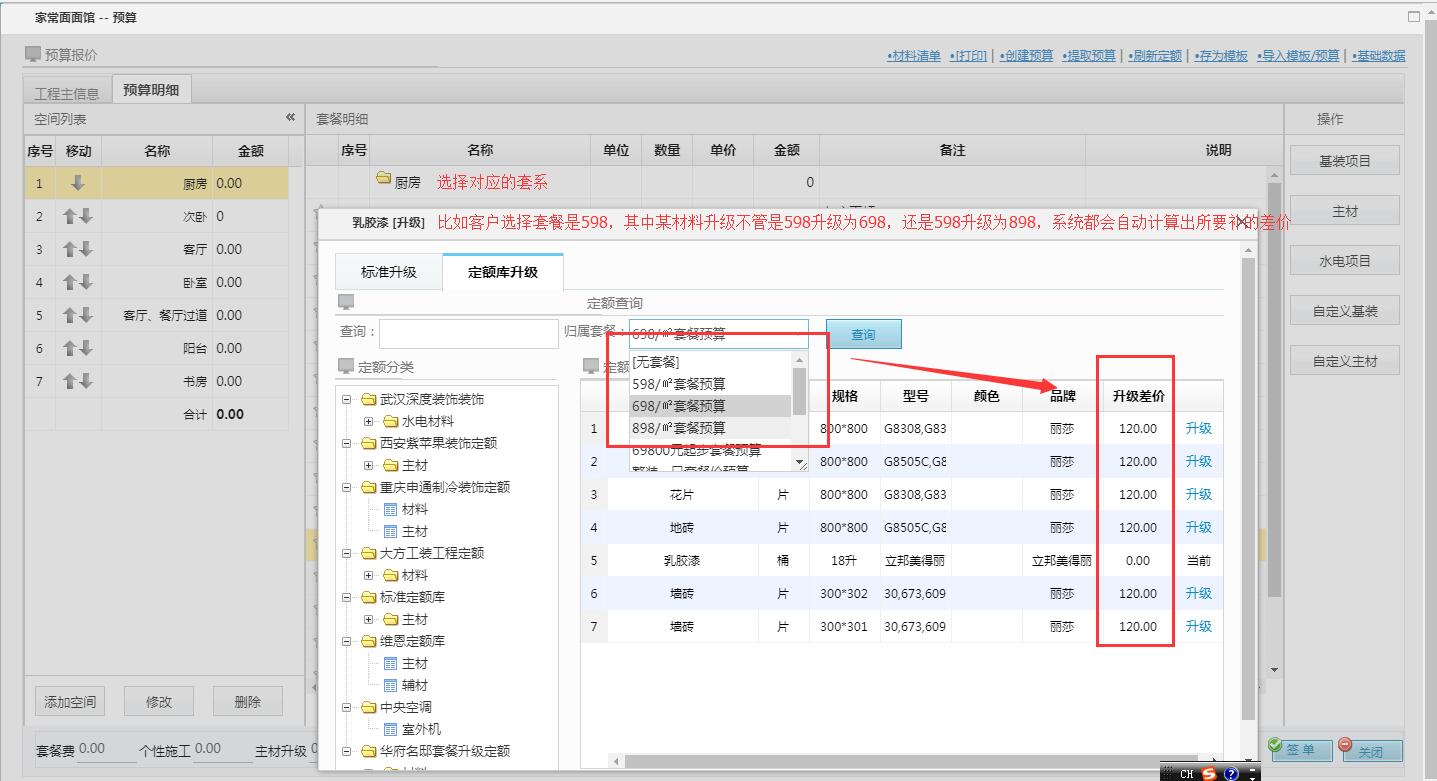This screenshot has width=1437, height=781.
Task: Click the blue 查询 search button
Action: click(863, 335)
